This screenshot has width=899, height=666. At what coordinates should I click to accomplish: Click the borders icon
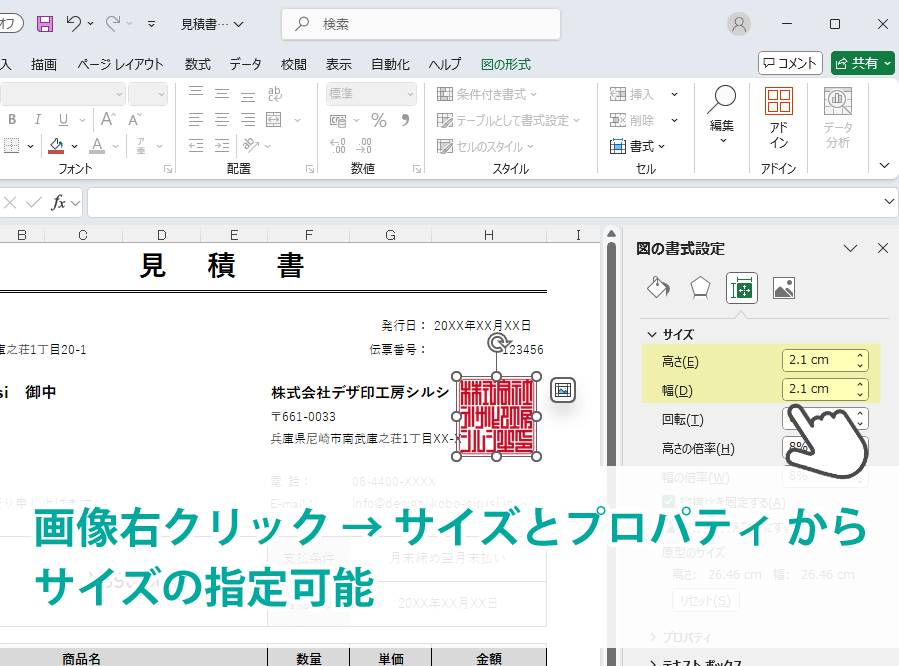[11, 146]
